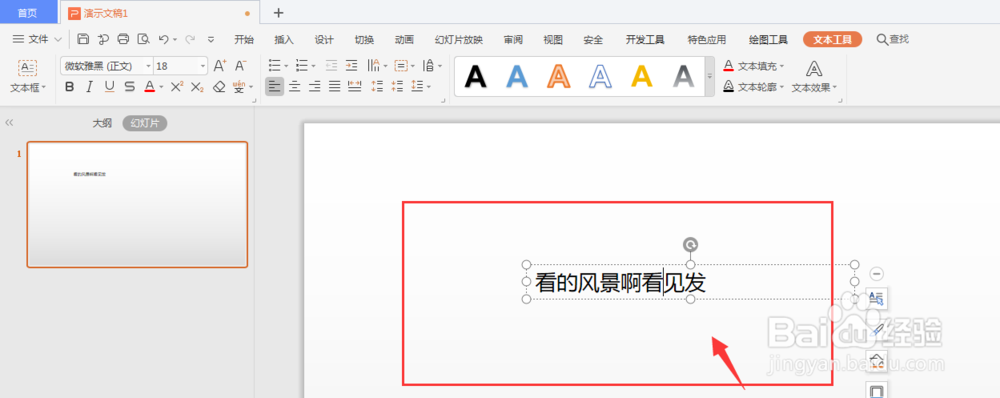
Task: Set center text alignment
Action: tap(294, 87)
